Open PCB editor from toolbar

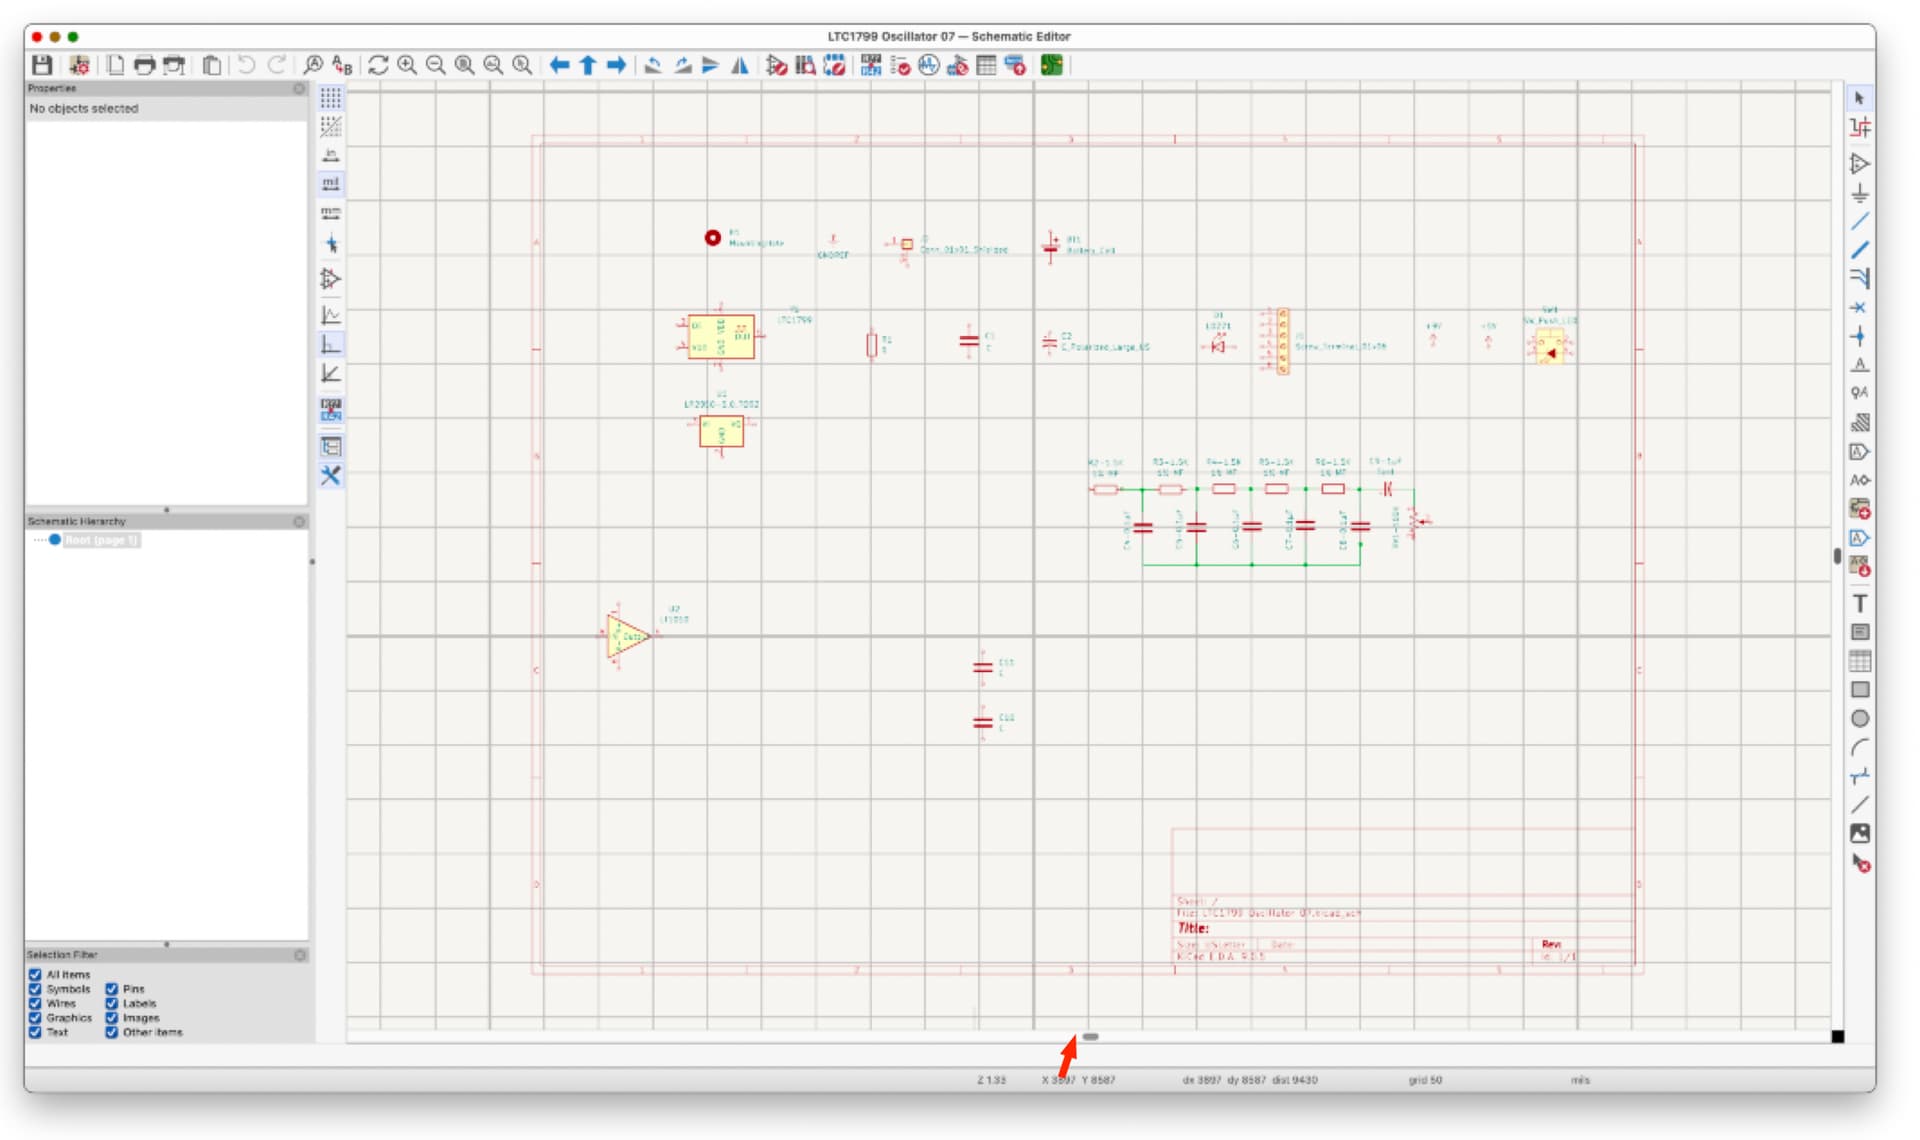tap(1051, 65)
